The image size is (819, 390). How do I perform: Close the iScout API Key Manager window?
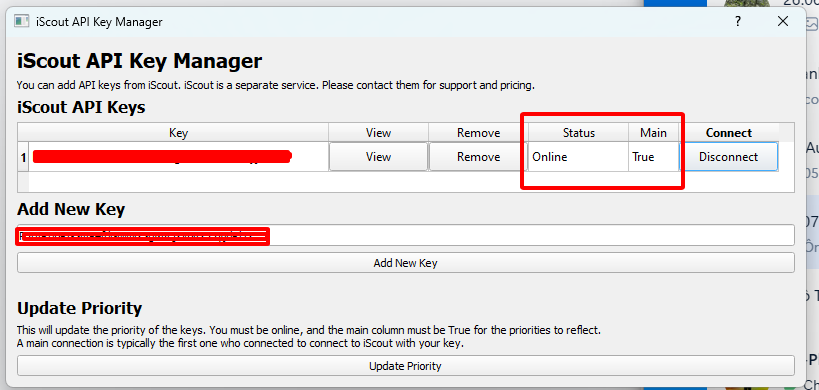(782, 21)
